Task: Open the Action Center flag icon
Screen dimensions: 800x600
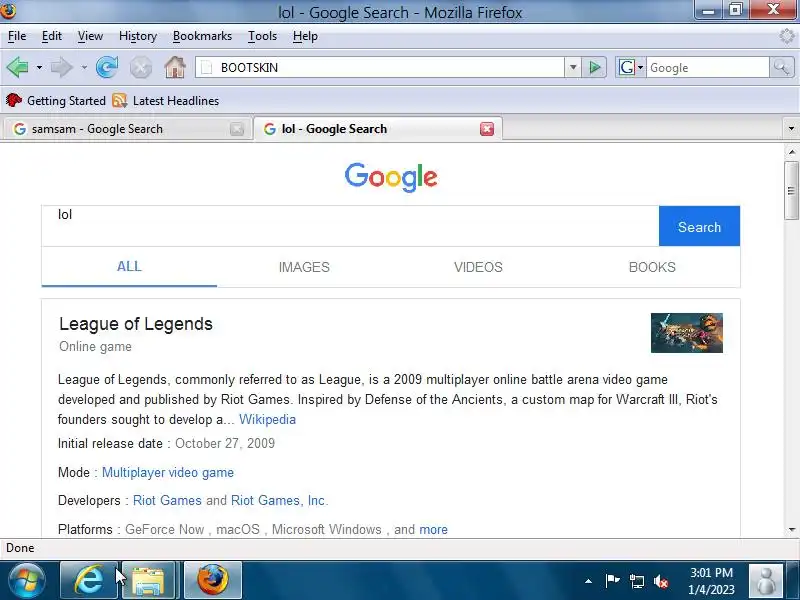Action: [612, 581]
